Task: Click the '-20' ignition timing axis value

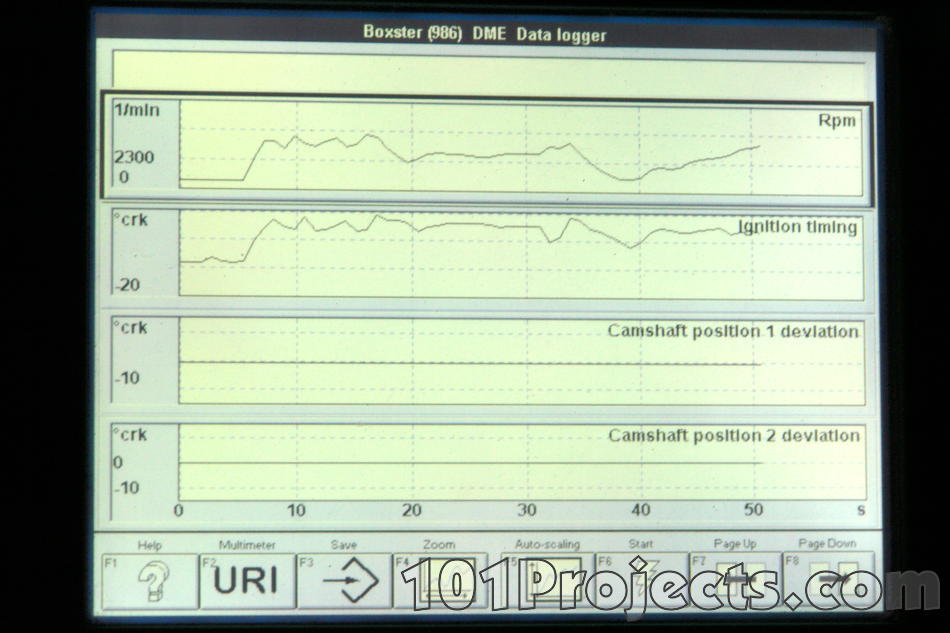Action: pyautogui.click(x=127, y=284)
